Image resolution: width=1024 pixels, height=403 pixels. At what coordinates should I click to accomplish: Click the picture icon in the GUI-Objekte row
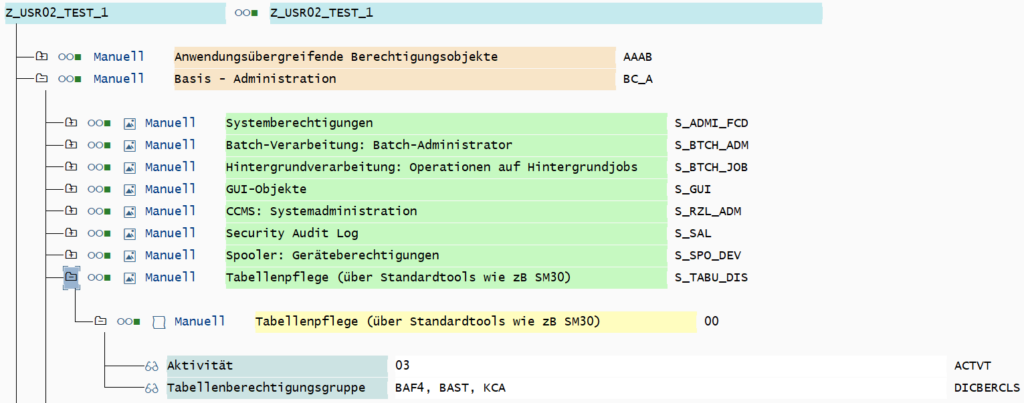coord(129,189)
